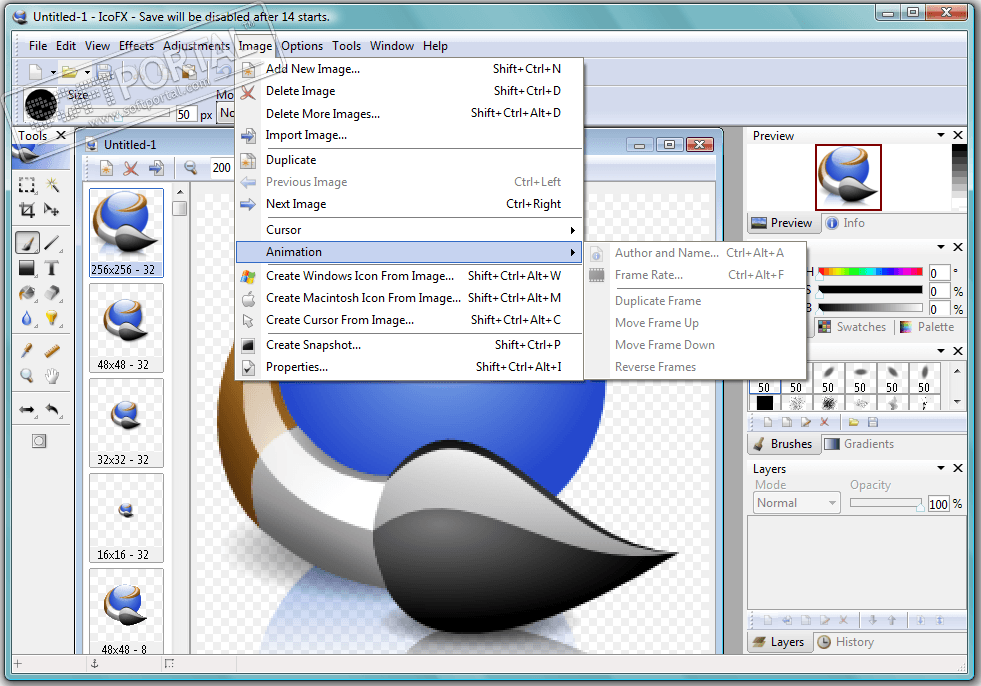This screenshot has width=981, height=686.
Task: Select the 256x256 - 32 image thumbnail
Action: click(126, 233)
